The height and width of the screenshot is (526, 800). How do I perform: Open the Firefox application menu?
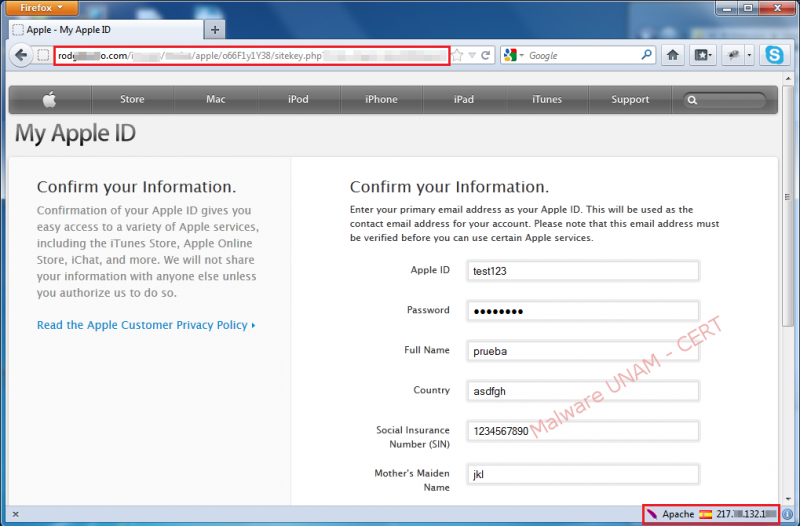tap(42, 8)
